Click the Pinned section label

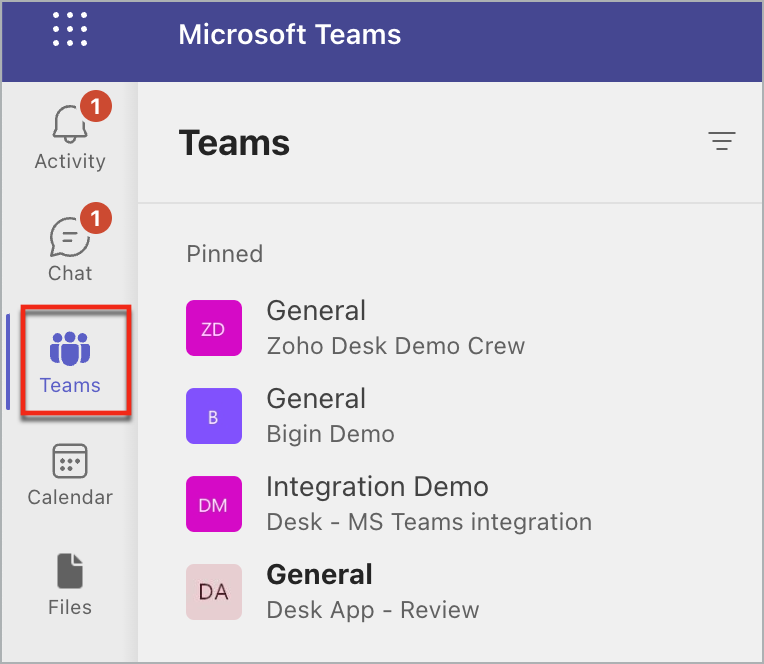(225, 254)
